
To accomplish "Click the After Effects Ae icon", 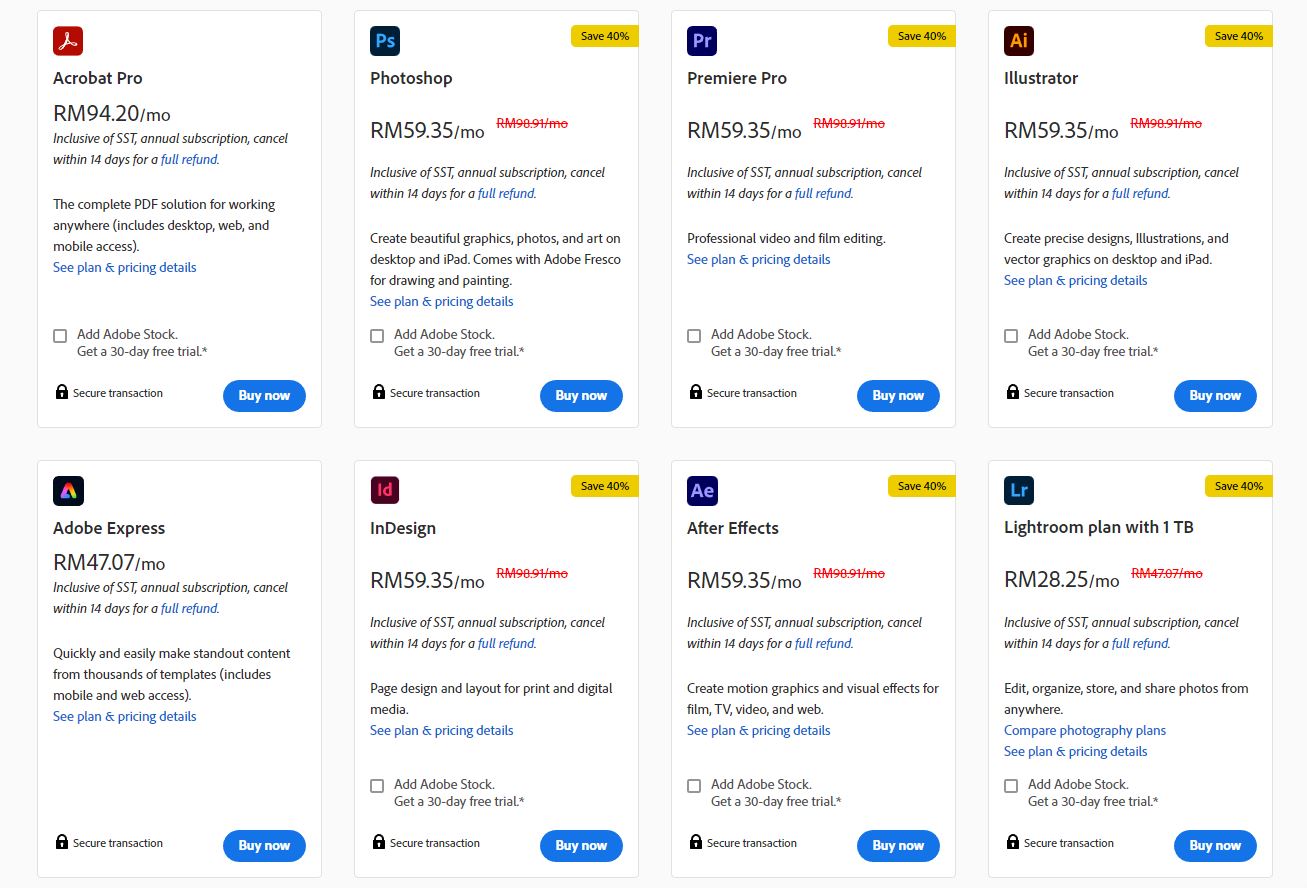I will point(702,491).
